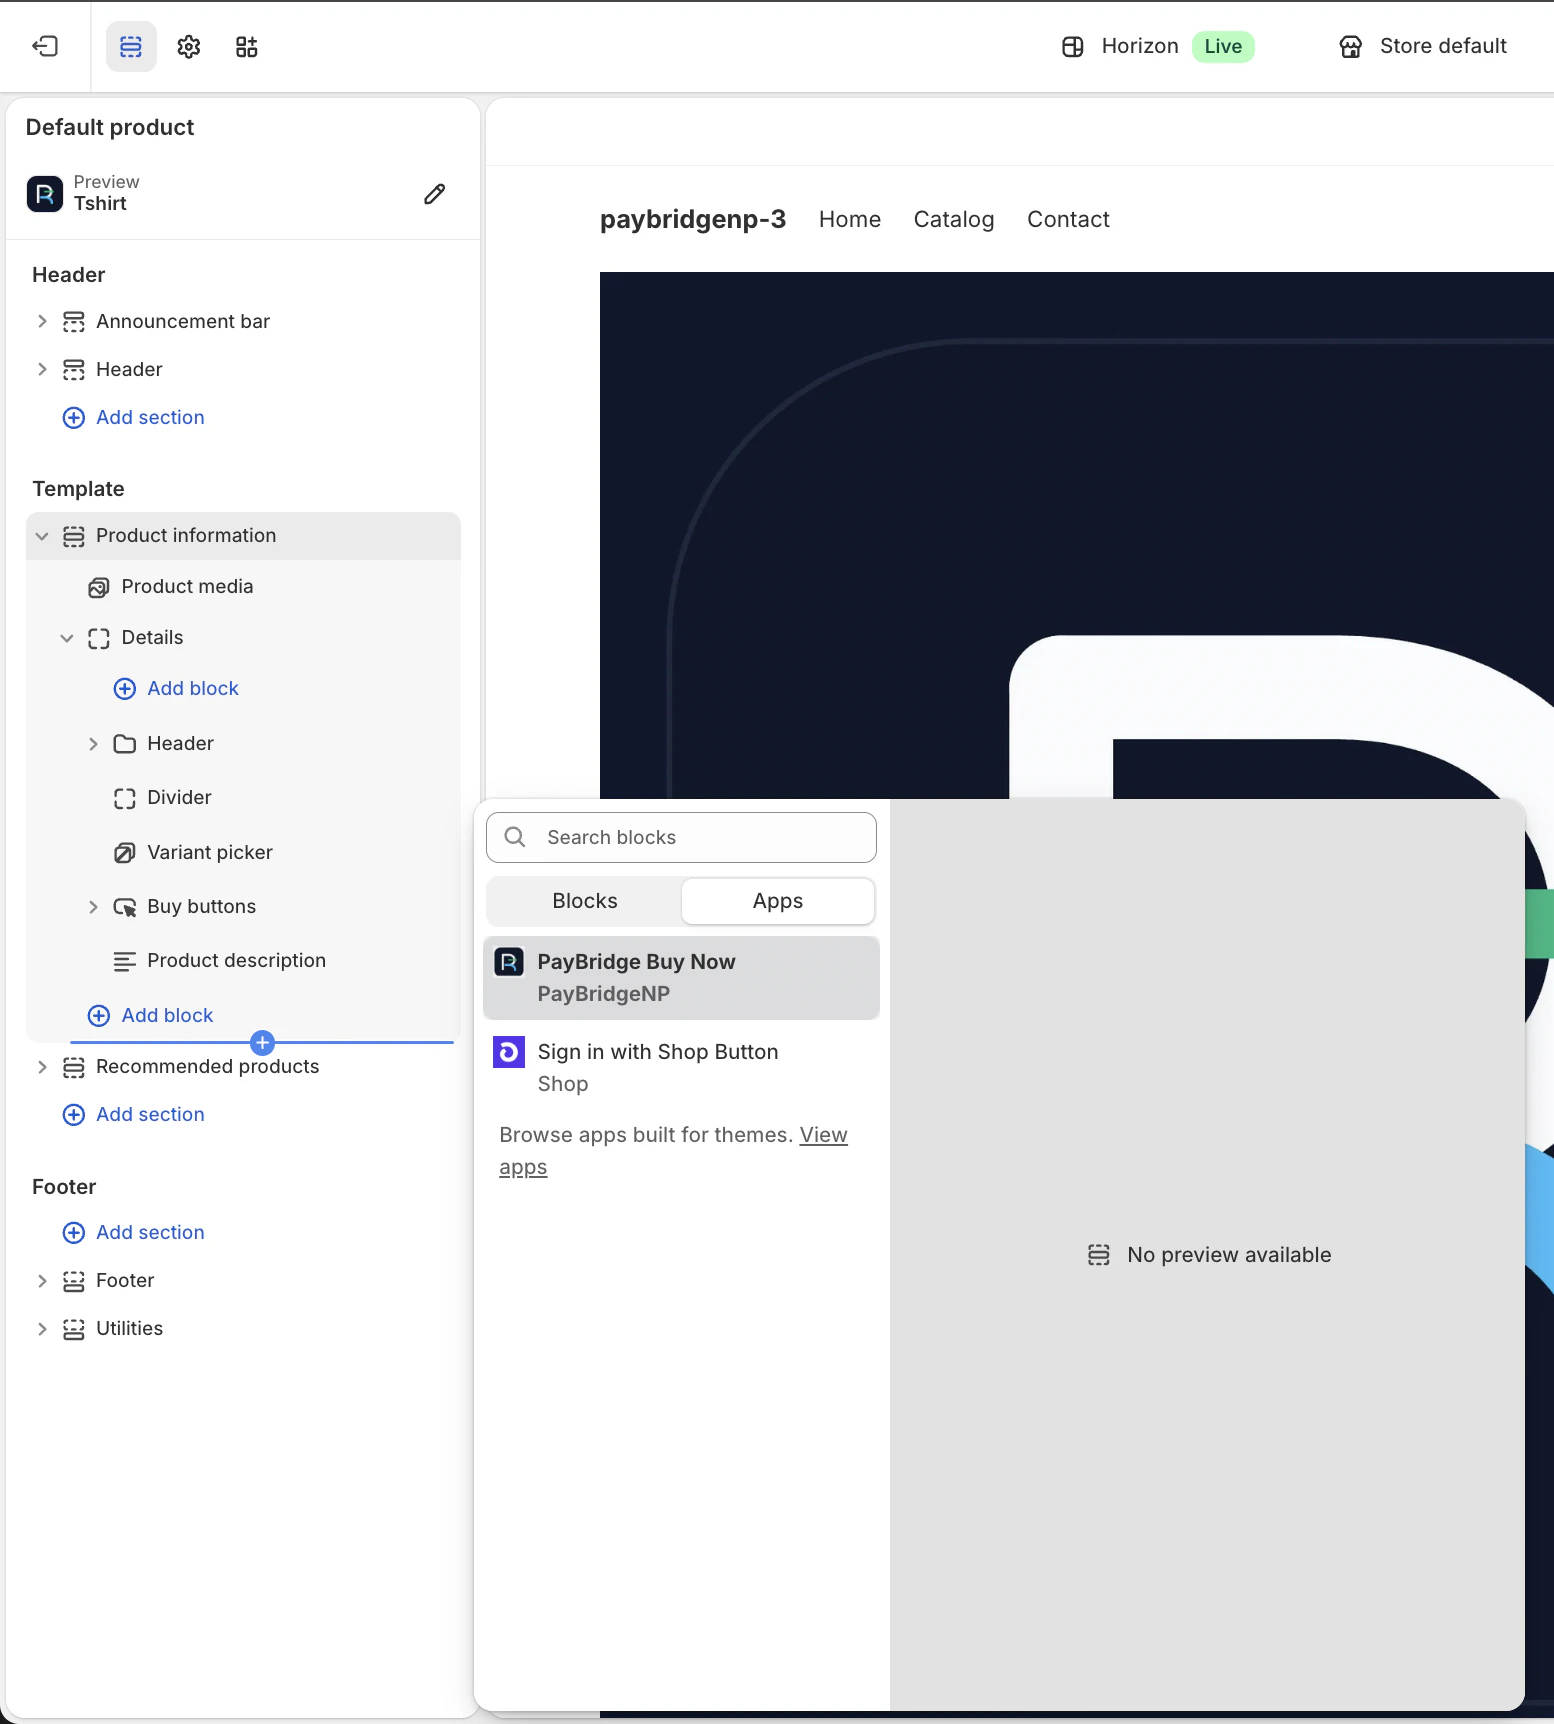Click the Sign in with Shop app icon
Viewport: 1554px width, 1724px height.
tap(509, 1052)
